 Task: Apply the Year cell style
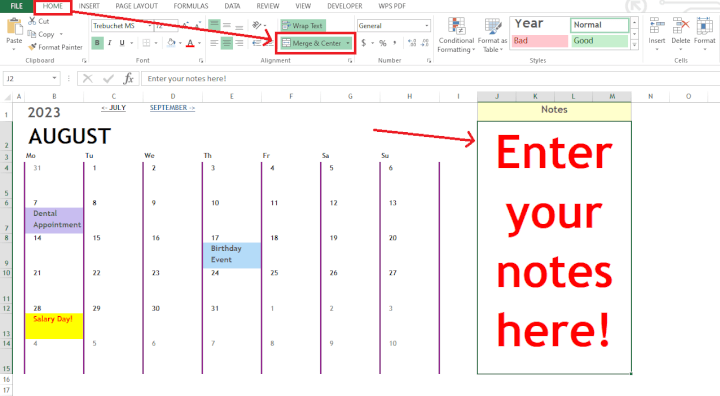coord(540,25)
